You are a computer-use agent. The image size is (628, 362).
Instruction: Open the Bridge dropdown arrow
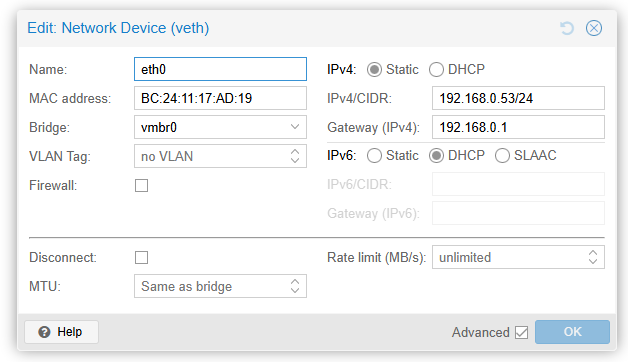tap(295, 127)
